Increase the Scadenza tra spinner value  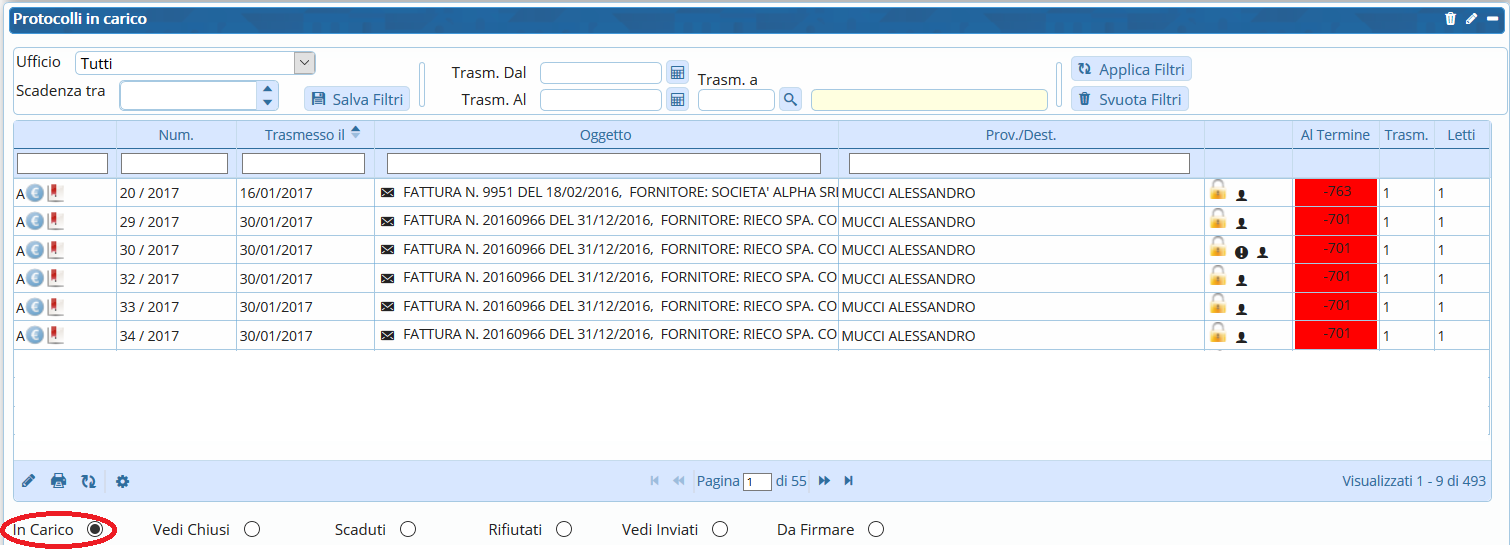[267, 88]
